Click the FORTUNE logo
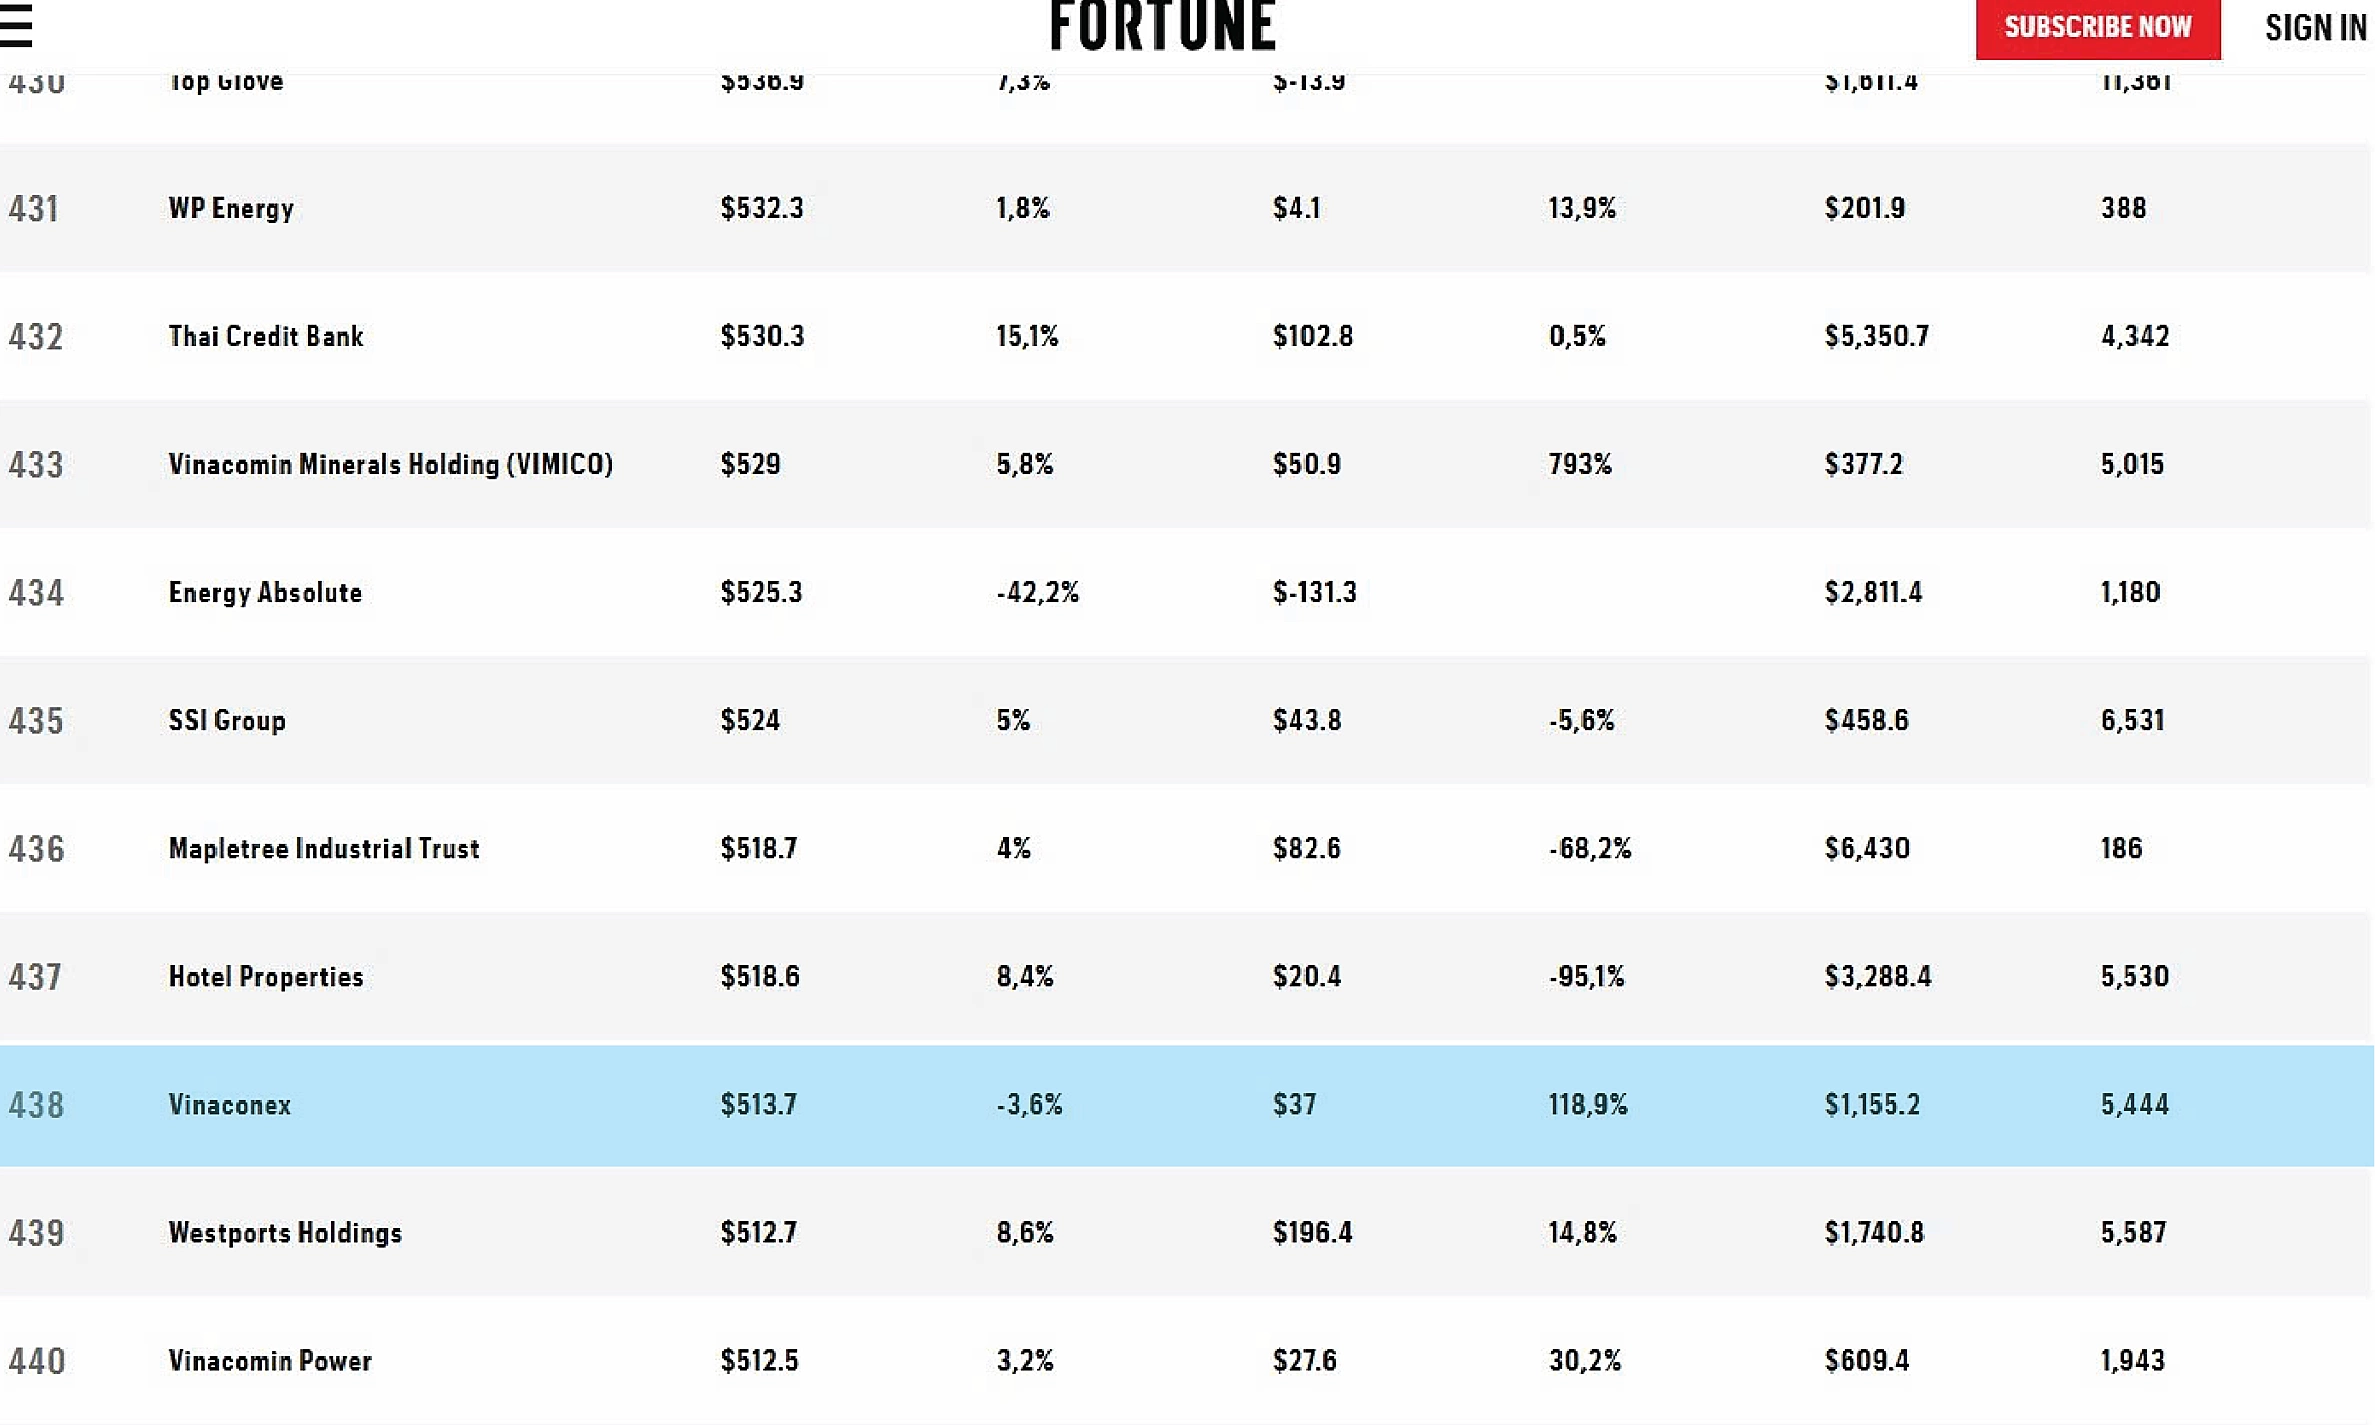The width and height of the screenshot is (2375, 1425). pyautogui.click(x=1163, y=27)
